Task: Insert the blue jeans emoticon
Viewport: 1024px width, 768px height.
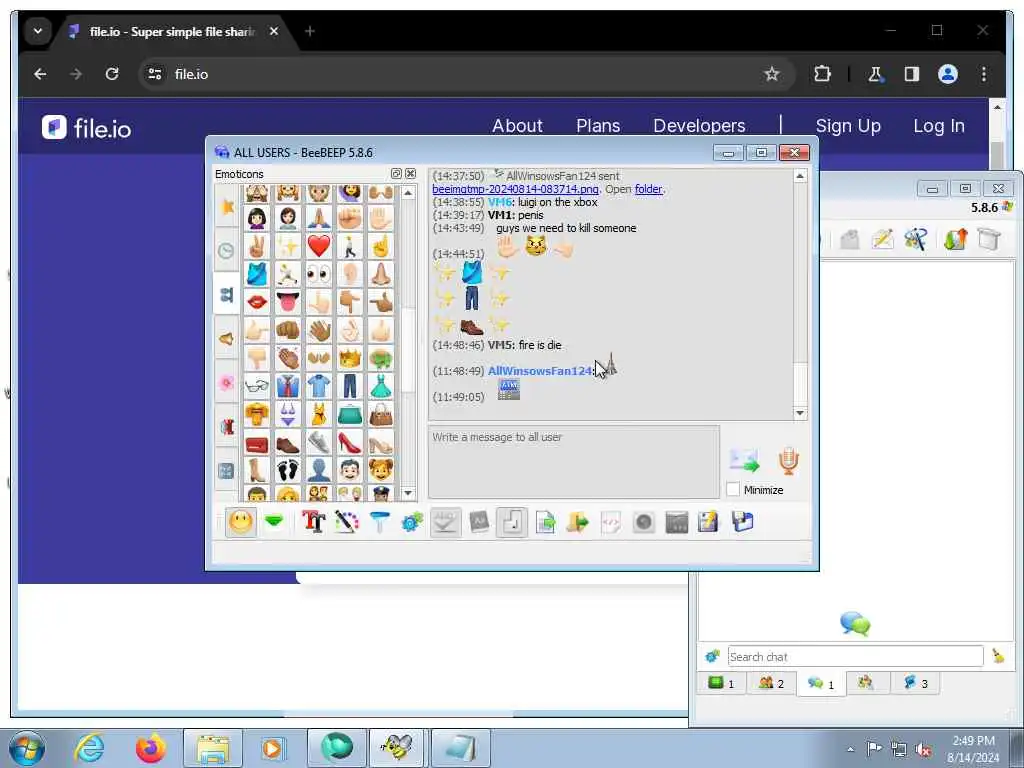Action: 350,386
